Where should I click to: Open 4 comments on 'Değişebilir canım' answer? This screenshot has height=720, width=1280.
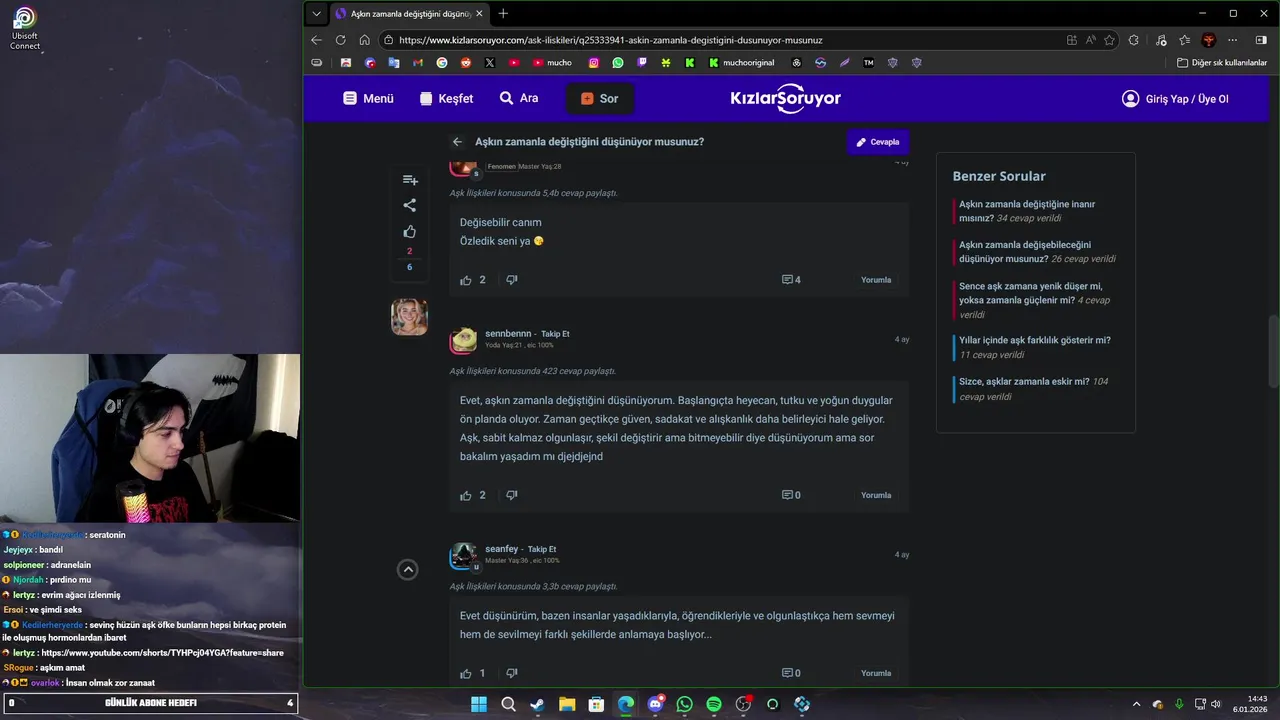click(791, 280)
